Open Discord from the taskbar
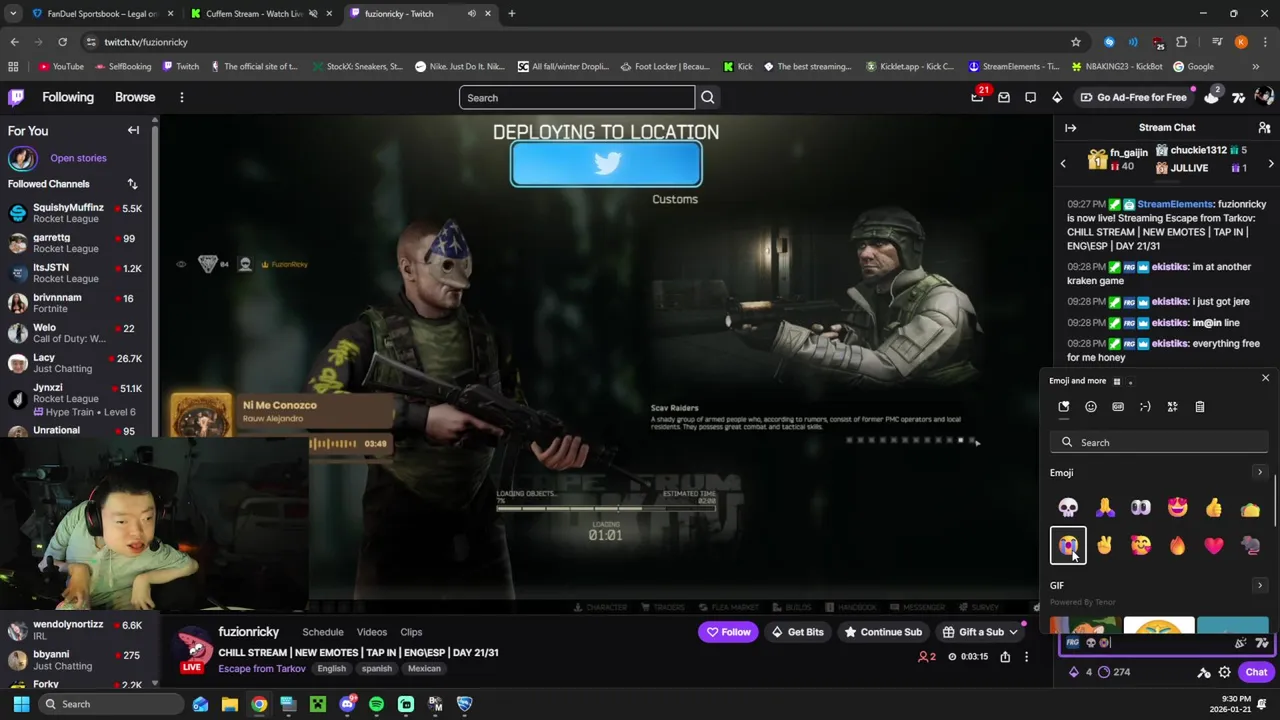The width and height of the screenshot is (1280, 720). [x=347, y=704]
